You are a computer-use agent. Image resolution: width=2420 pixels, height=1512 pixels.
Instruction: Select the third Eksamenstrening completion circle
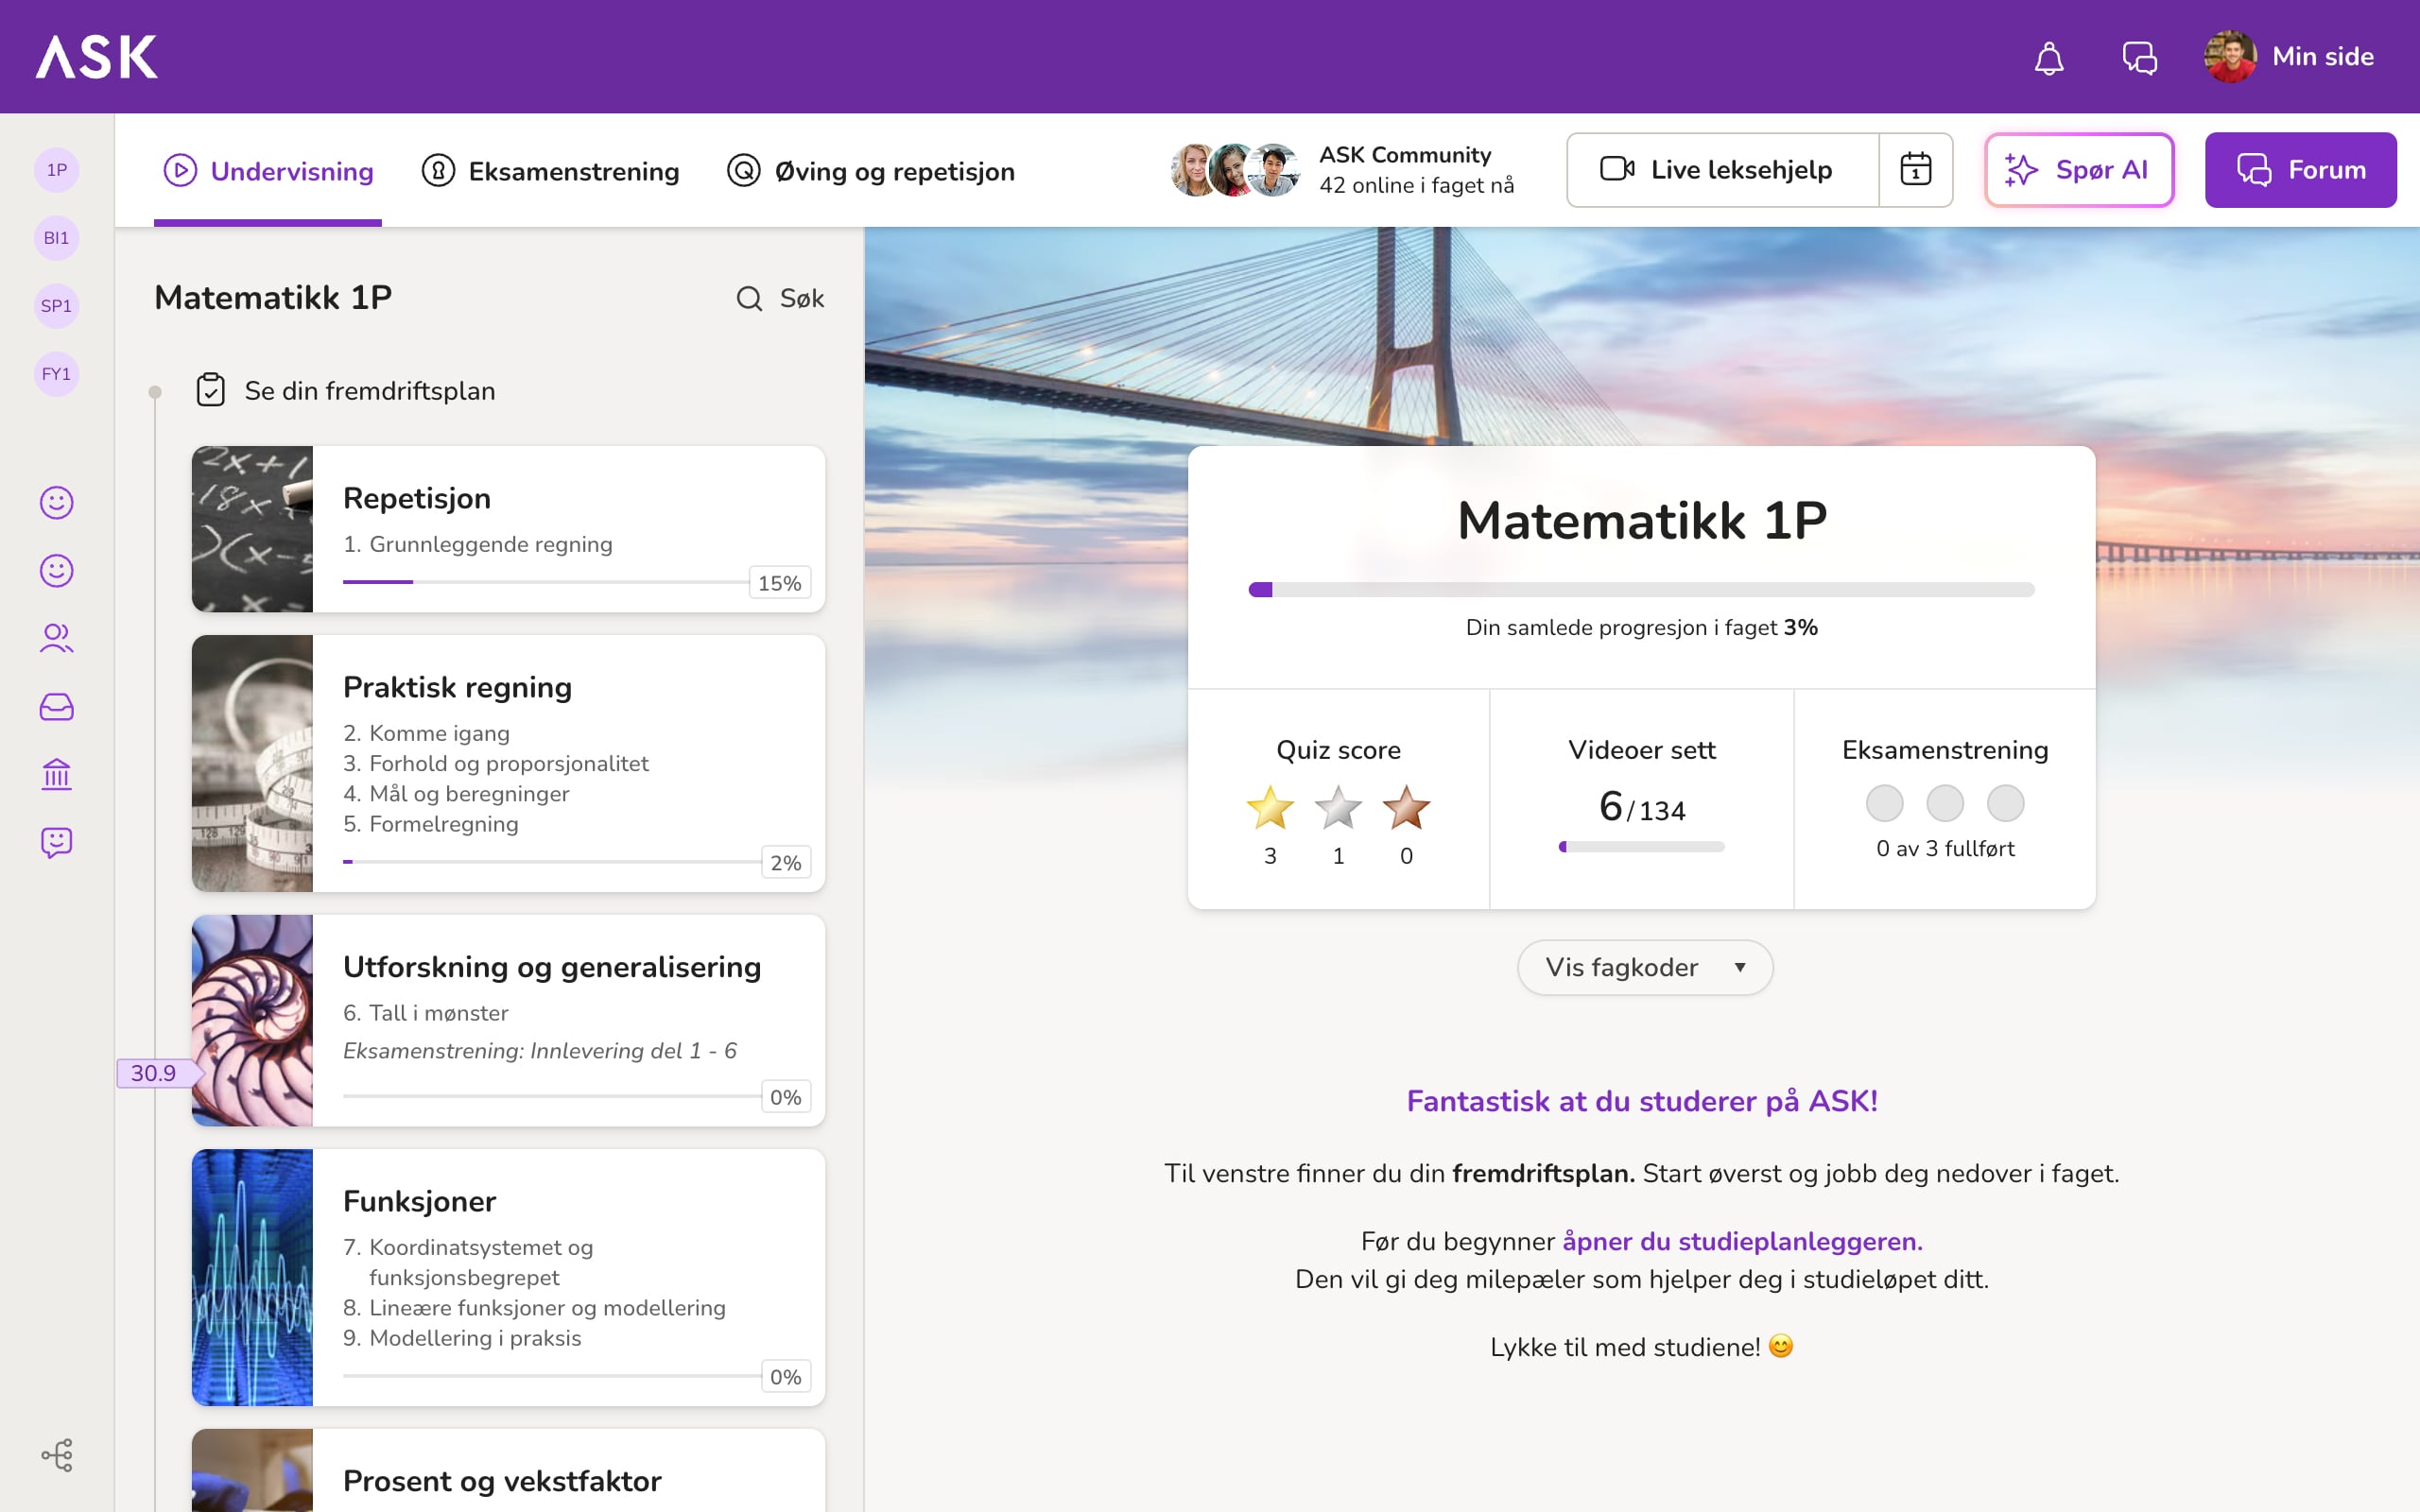point(2005,803)
